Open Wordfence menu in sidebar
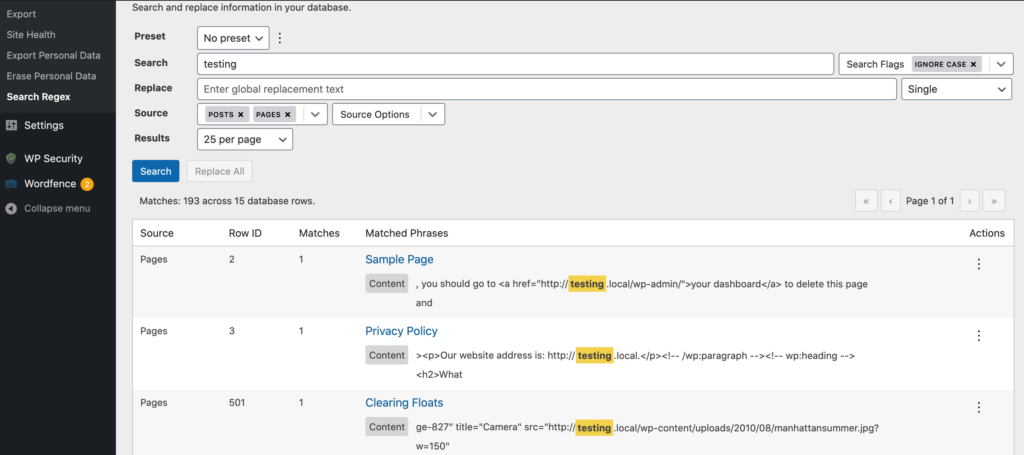The height and width of the screenshot is (455, 1024). 51,183
